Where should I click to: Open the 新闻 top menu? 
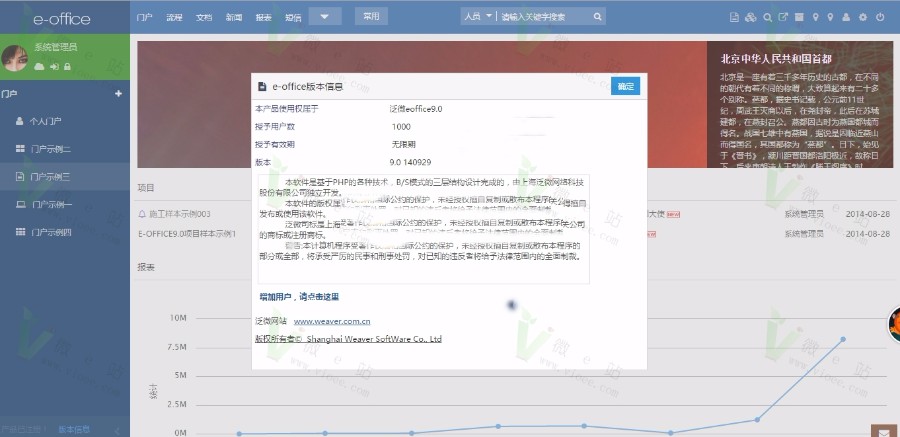coord(234,17)
